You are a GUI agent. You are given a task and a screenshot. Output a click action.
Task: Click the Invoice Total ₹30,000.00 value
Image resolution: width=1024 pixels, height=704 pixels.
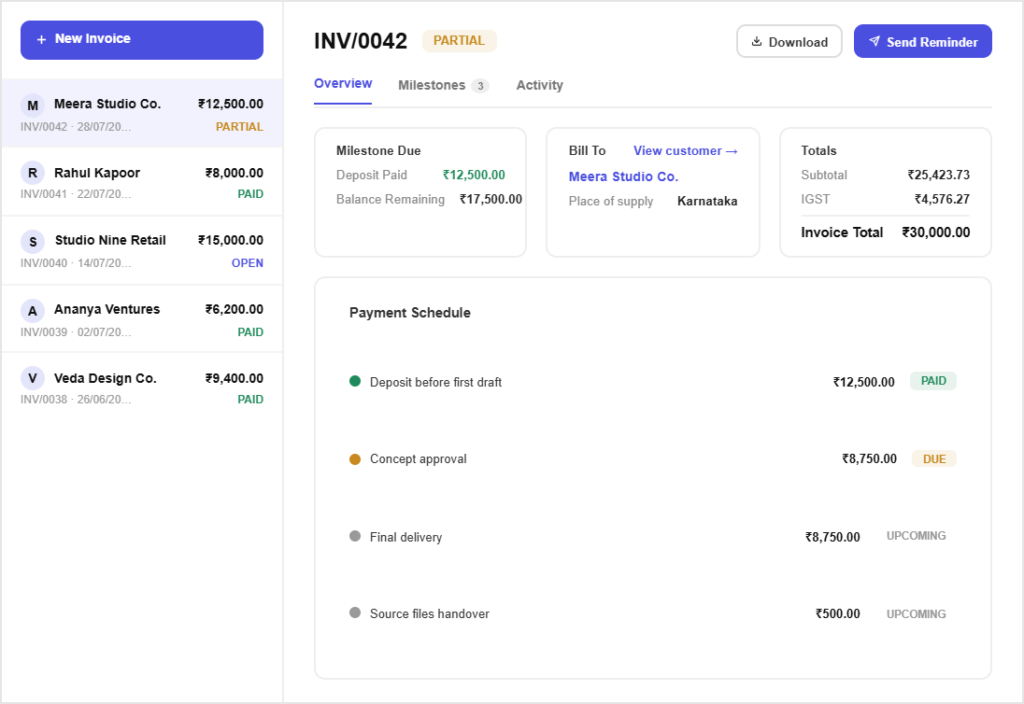tap(936, 232)
